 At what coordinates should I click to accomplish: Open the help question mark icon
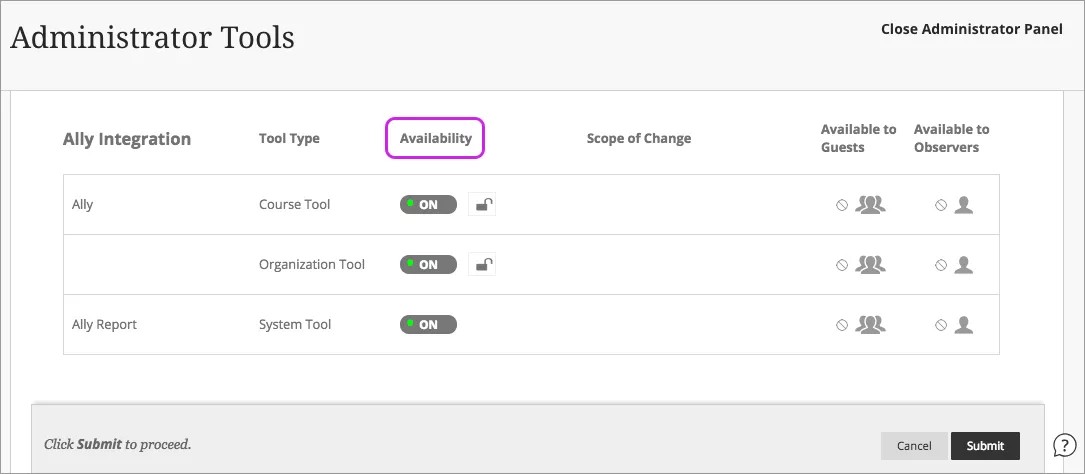click(1065, 444)
